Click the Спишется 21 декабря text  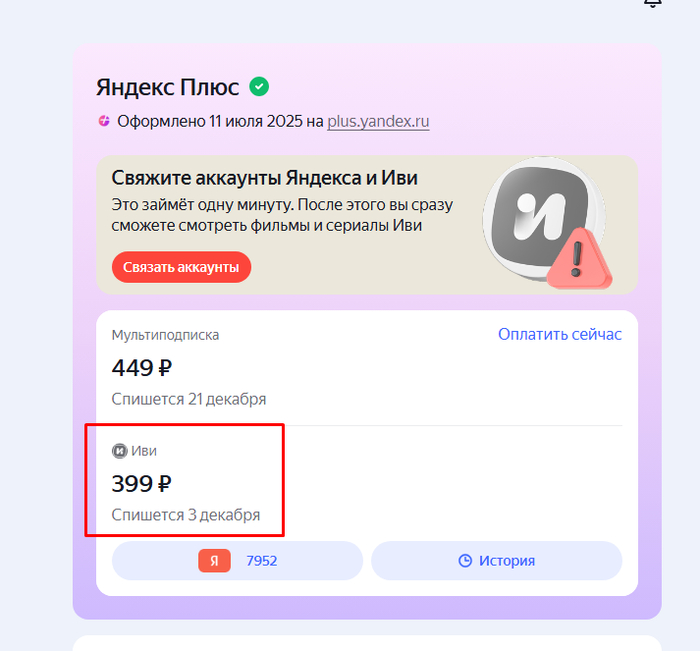[188, 399]
